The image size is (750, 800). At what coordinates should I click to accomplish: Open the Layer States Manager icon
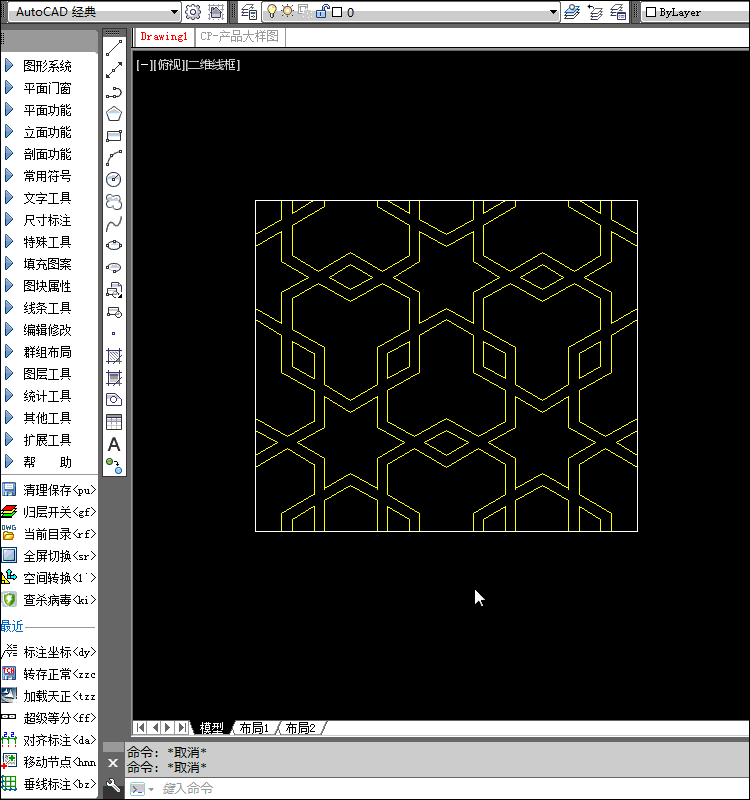pyautogui.click(x=618, y=12)
